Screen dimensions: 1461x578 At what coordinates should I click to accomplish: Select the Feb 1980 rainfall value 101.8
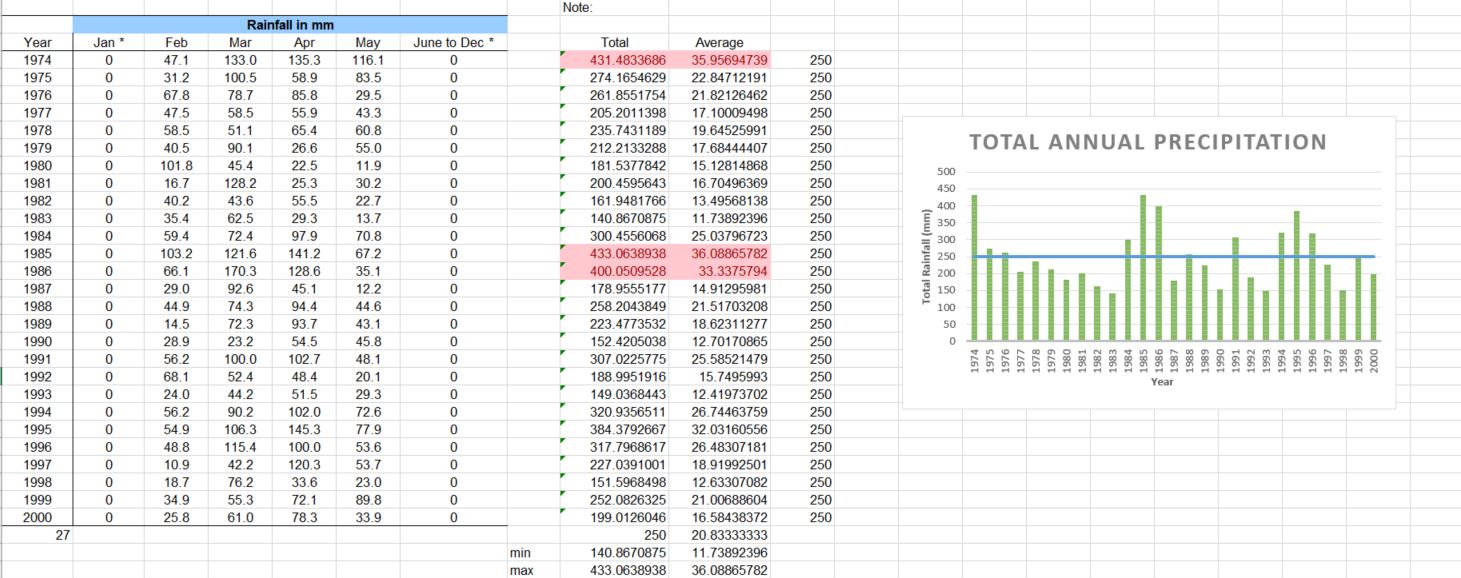[x=176, y=165]
